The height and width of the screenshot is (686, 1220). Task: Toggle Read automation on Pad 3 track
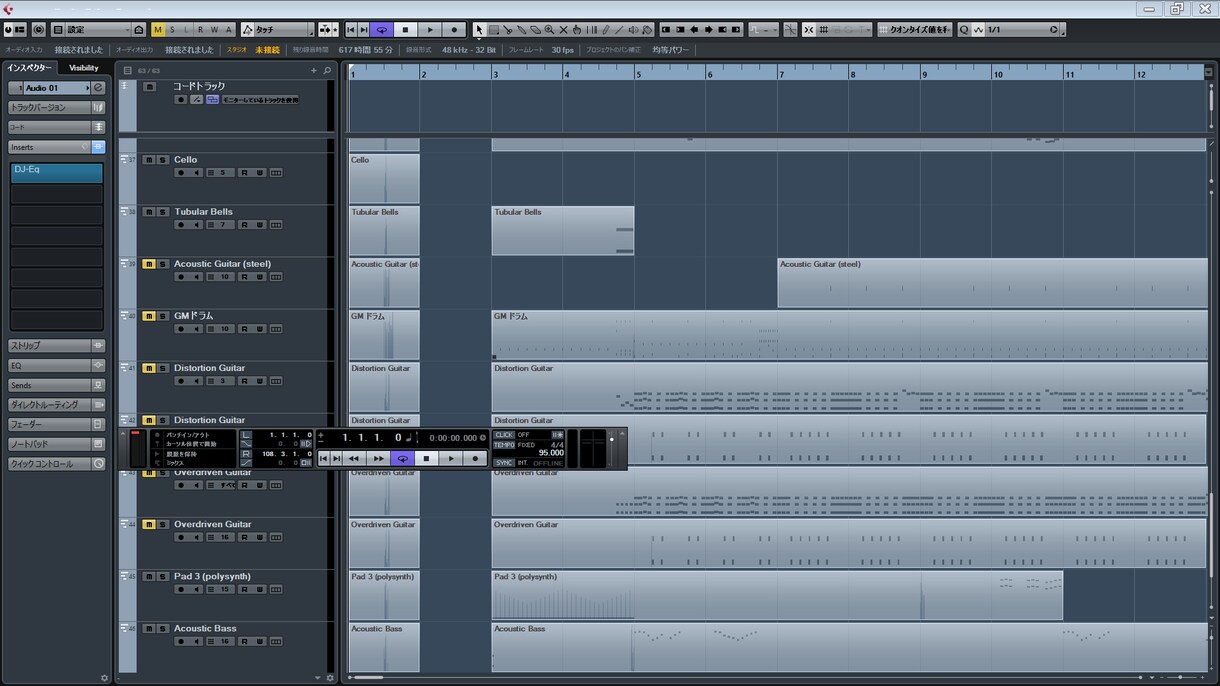pyautogui.click(x=244, y=590)
